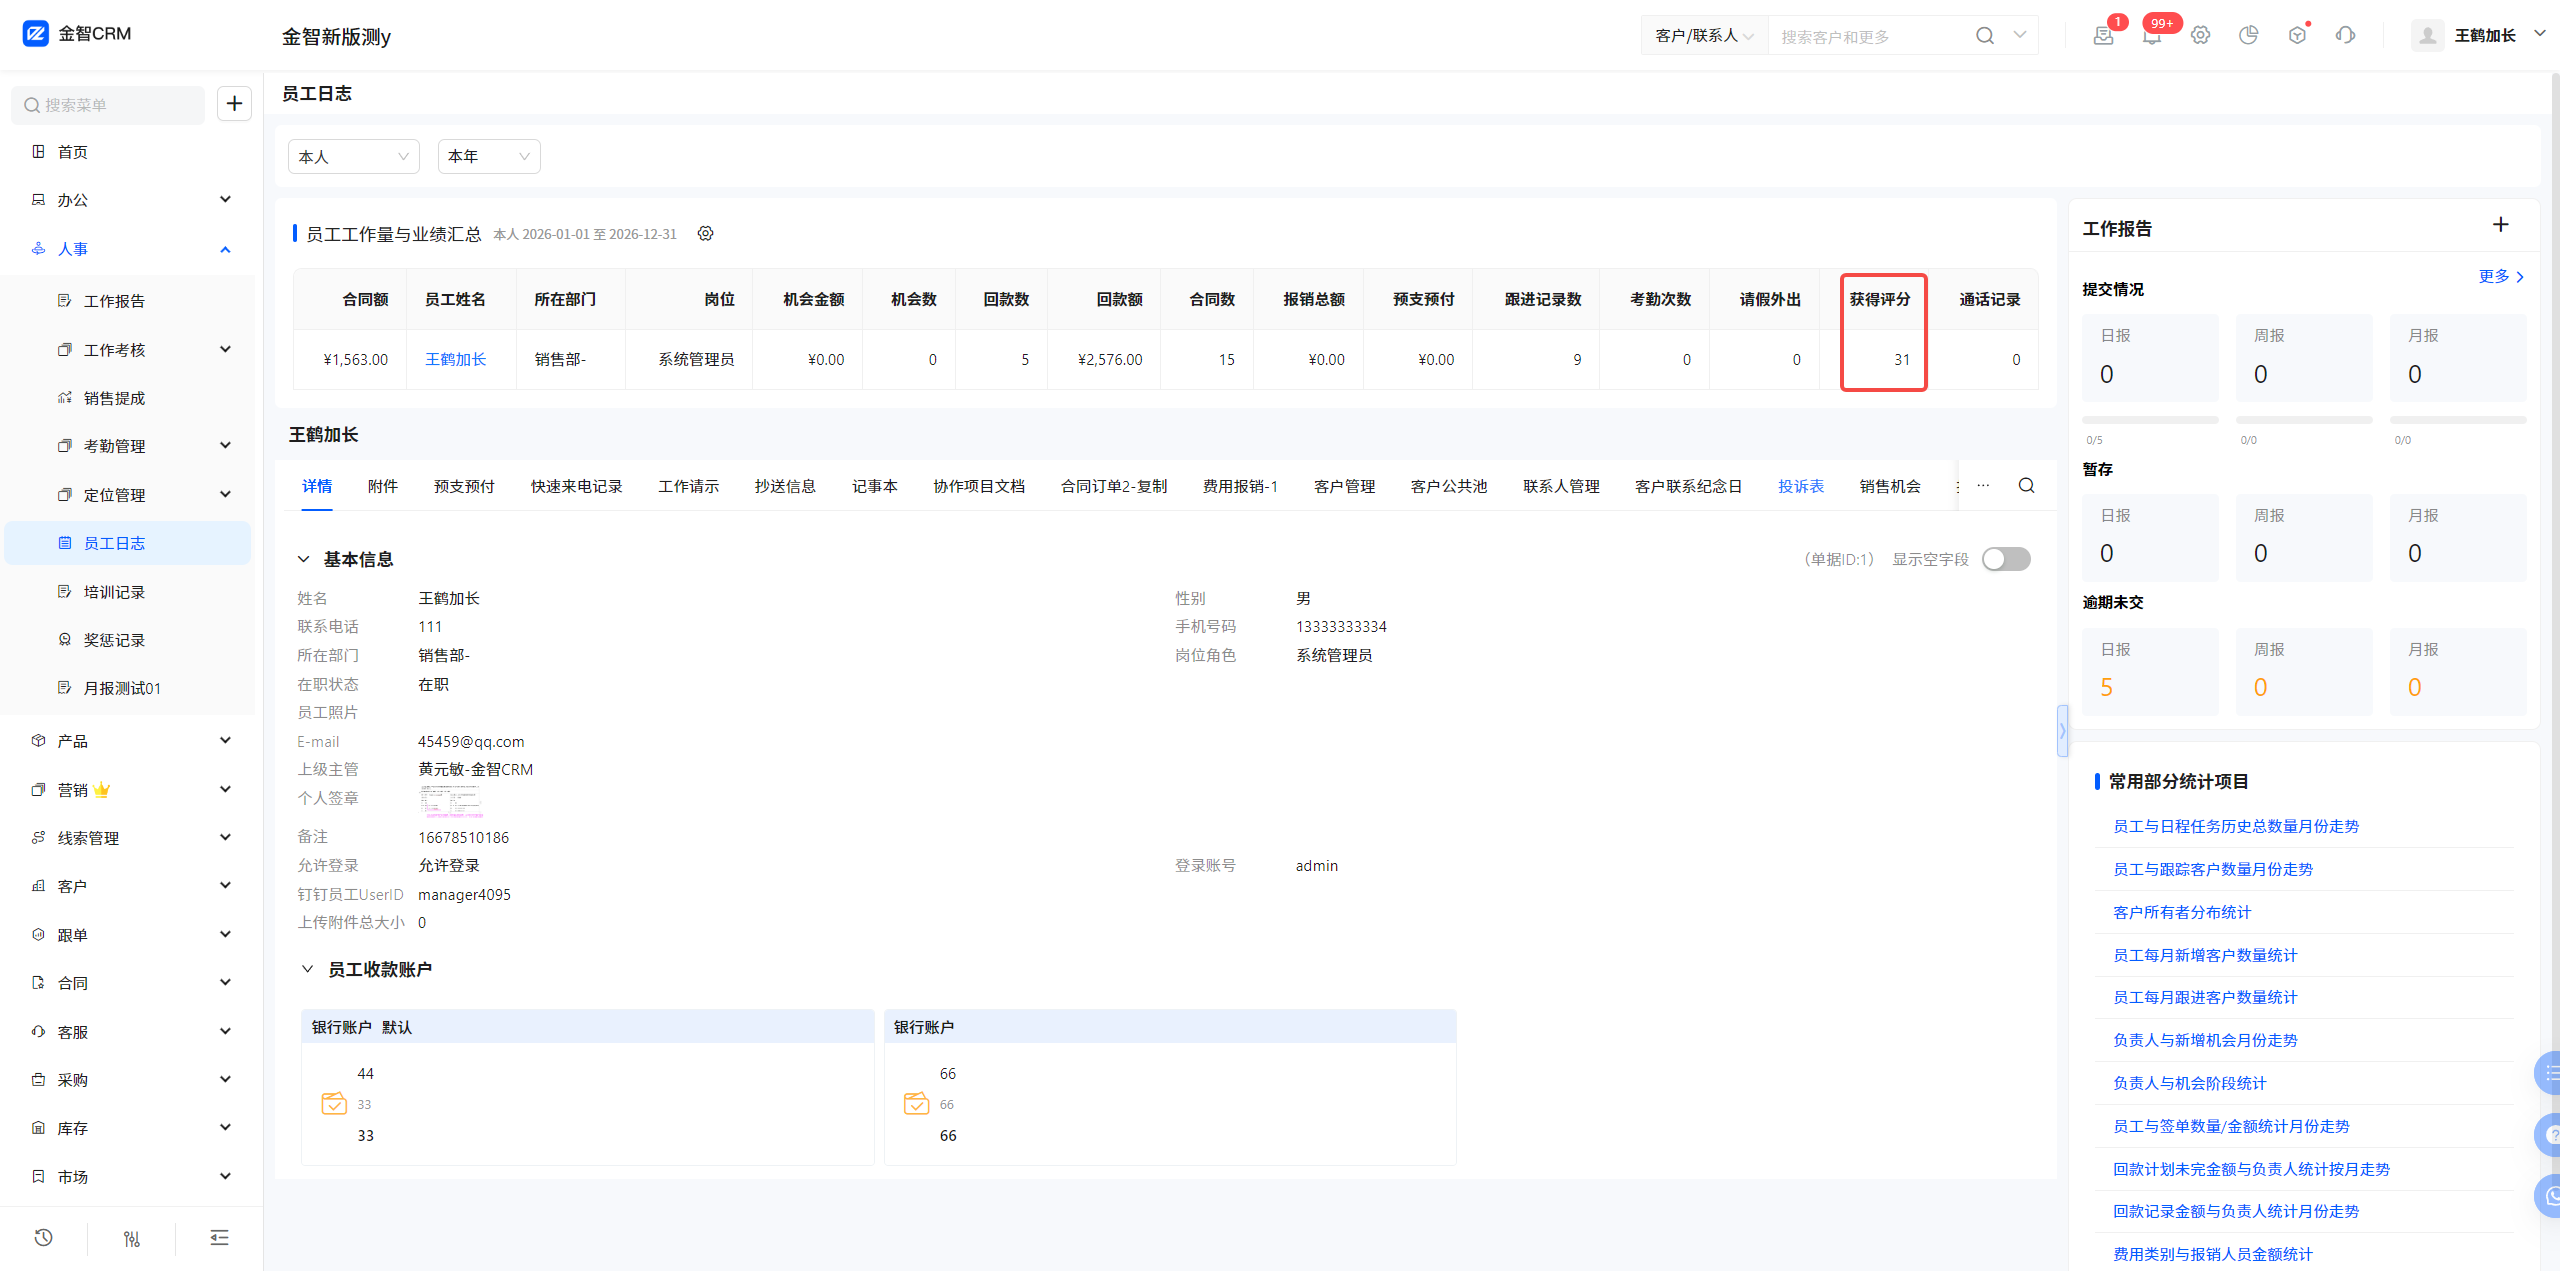Screen dimensions: 2560x1271
Task: Open the 记事本 tab
Action: pos(874,487)
